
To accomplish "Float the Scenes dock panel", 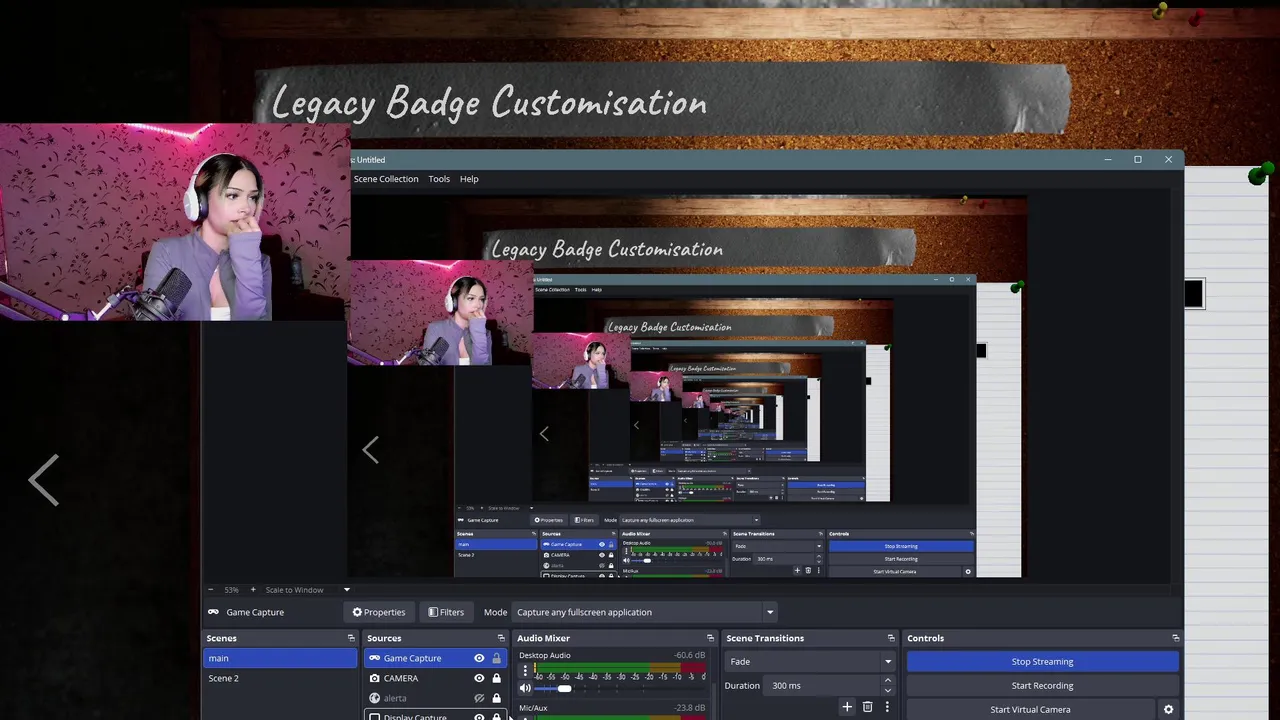I will coord(351,638).
